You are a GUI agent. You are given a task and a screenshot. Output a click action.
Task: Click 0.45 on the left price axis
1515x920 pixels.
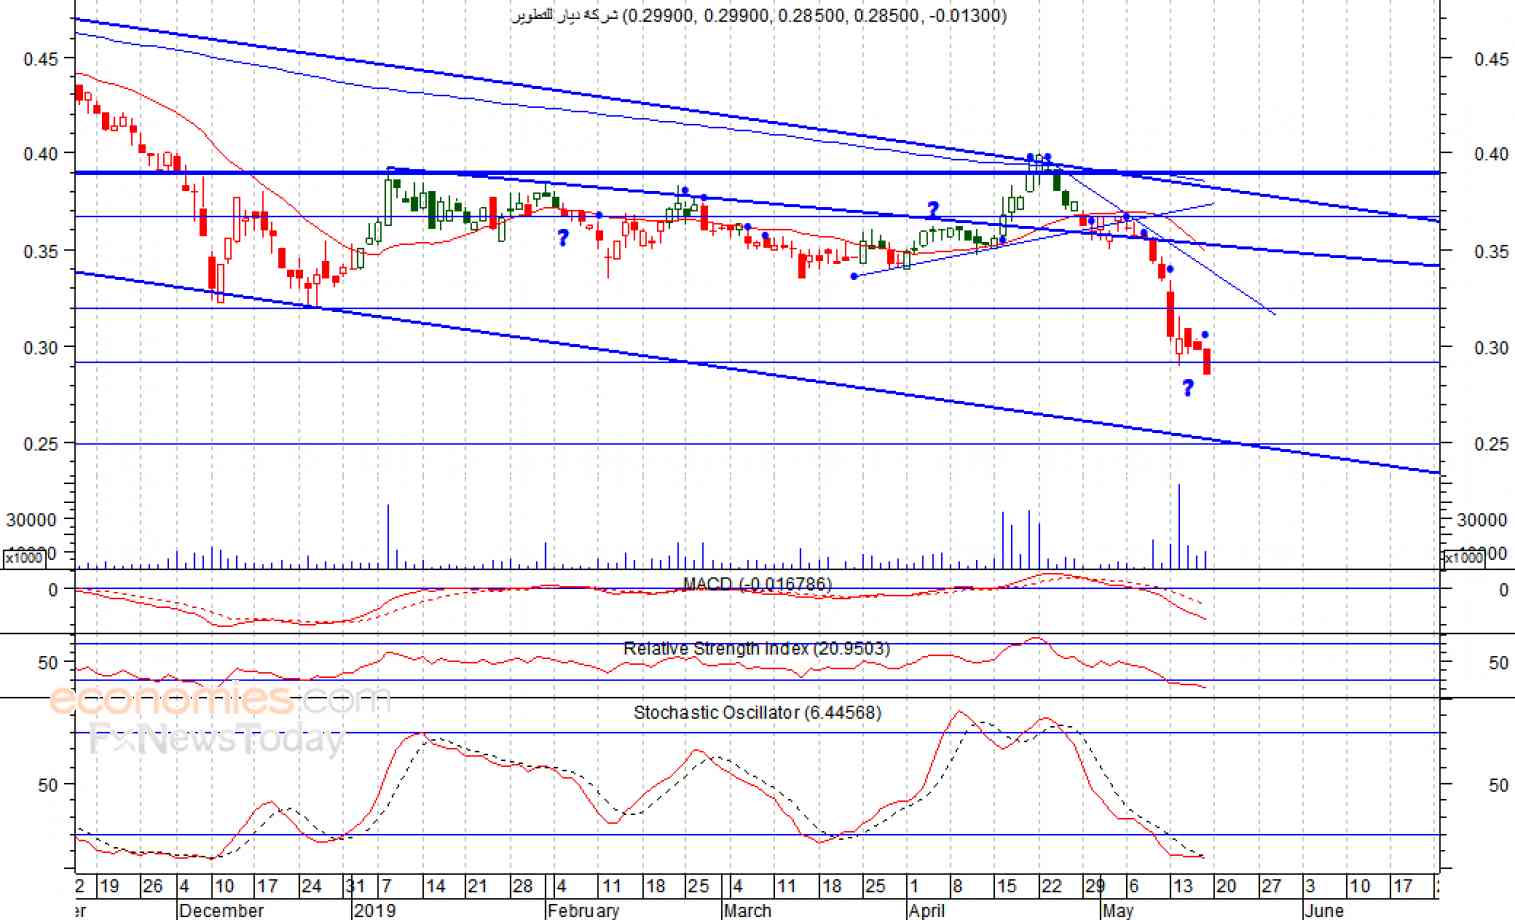(x=41, y=59)
